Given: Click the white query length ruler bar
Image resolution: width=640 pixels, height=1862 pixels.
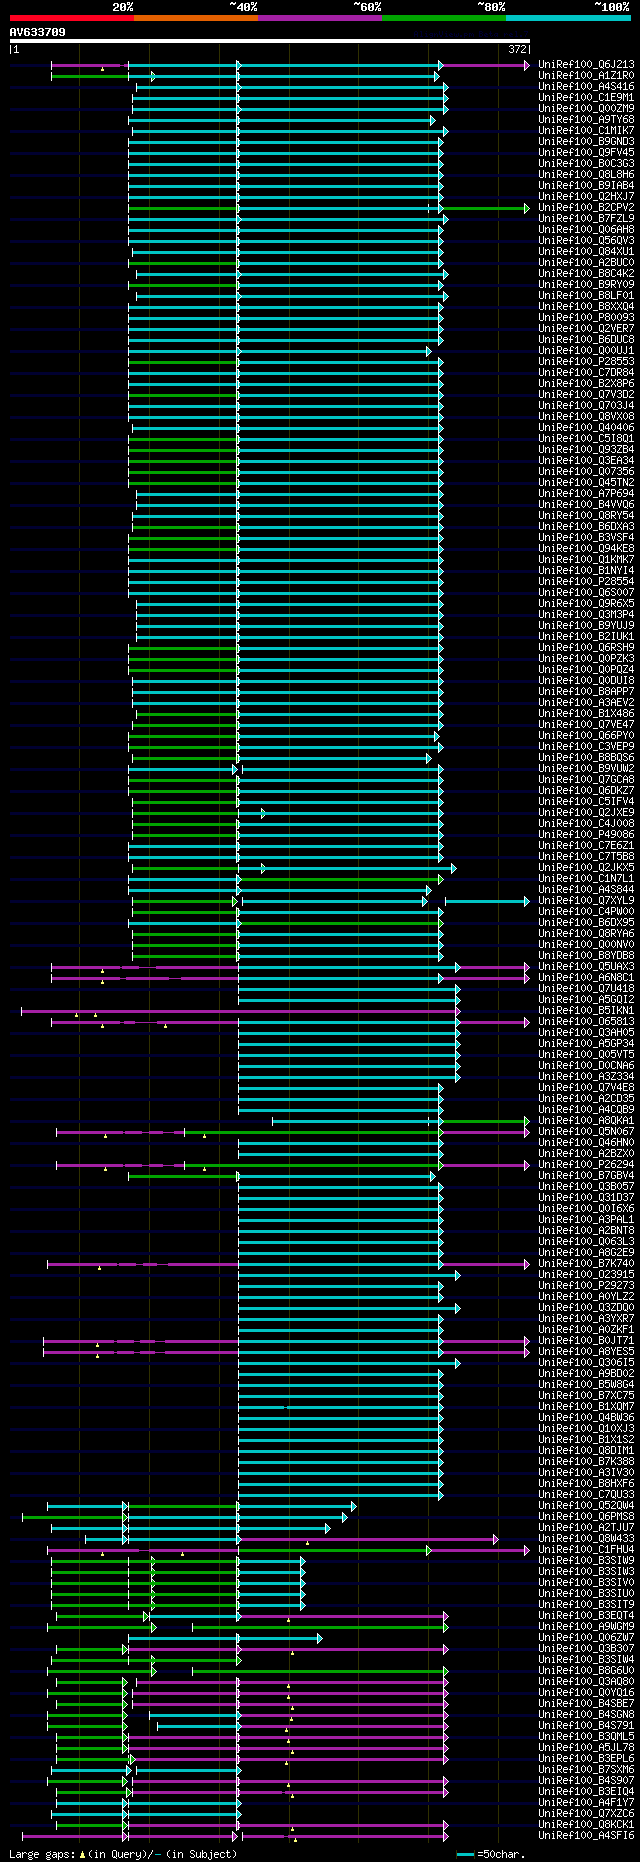Looking at the screenshot, I should tap(269, 41).
